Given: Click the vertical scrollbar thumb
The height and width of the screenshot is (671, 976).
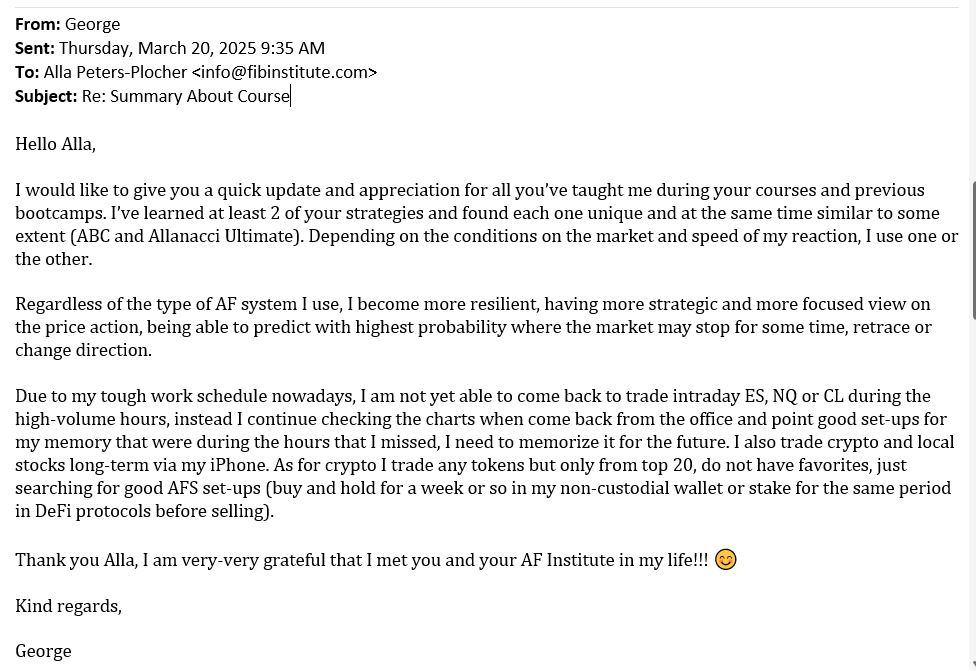Looking at the screenshot, I should pyautogui.click(x=973, y=250).
